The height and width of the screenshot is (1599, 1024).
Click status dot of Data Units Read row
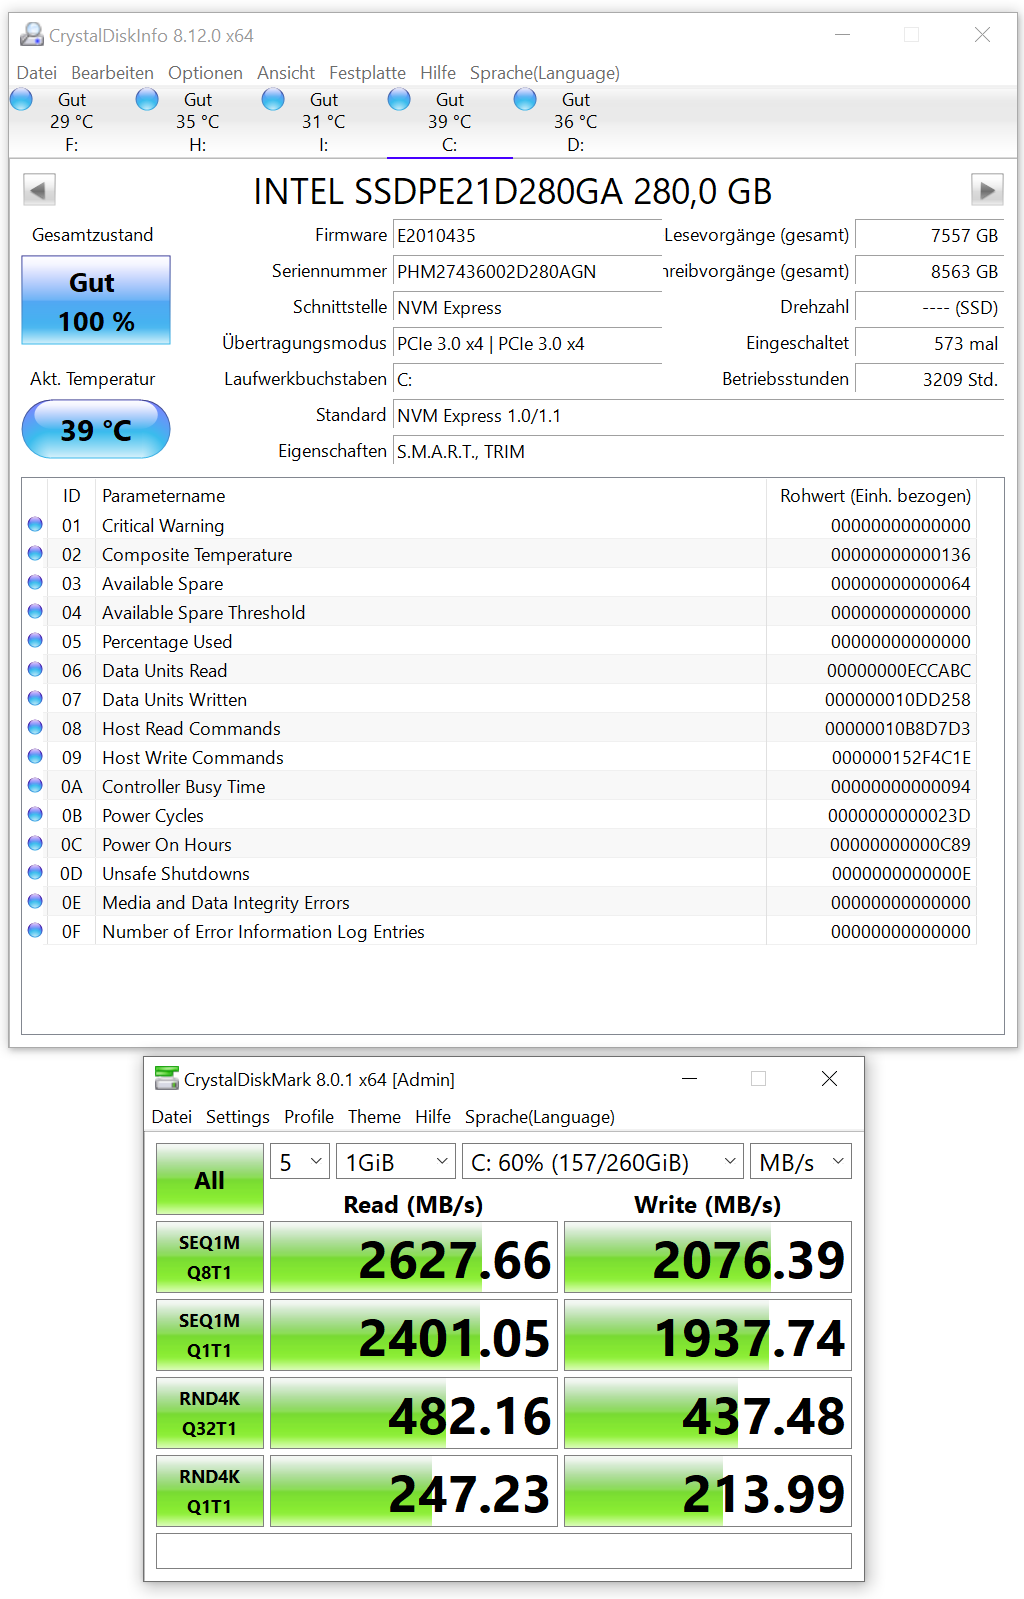pyautogui.click(x=35, y=669)
